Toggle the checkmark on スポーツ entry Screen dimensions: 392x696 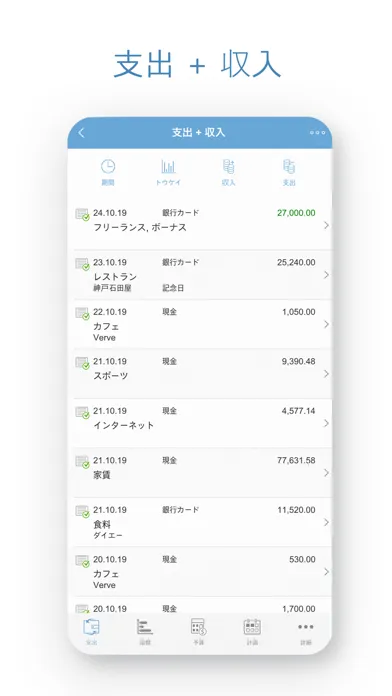pyautogui.click(x=82, y=363)
